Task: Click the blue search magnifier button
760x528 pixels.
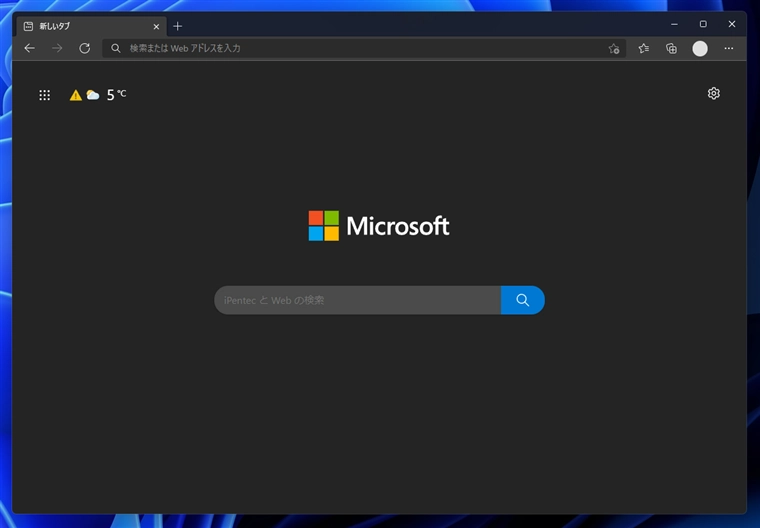Action: coord(522,300)
